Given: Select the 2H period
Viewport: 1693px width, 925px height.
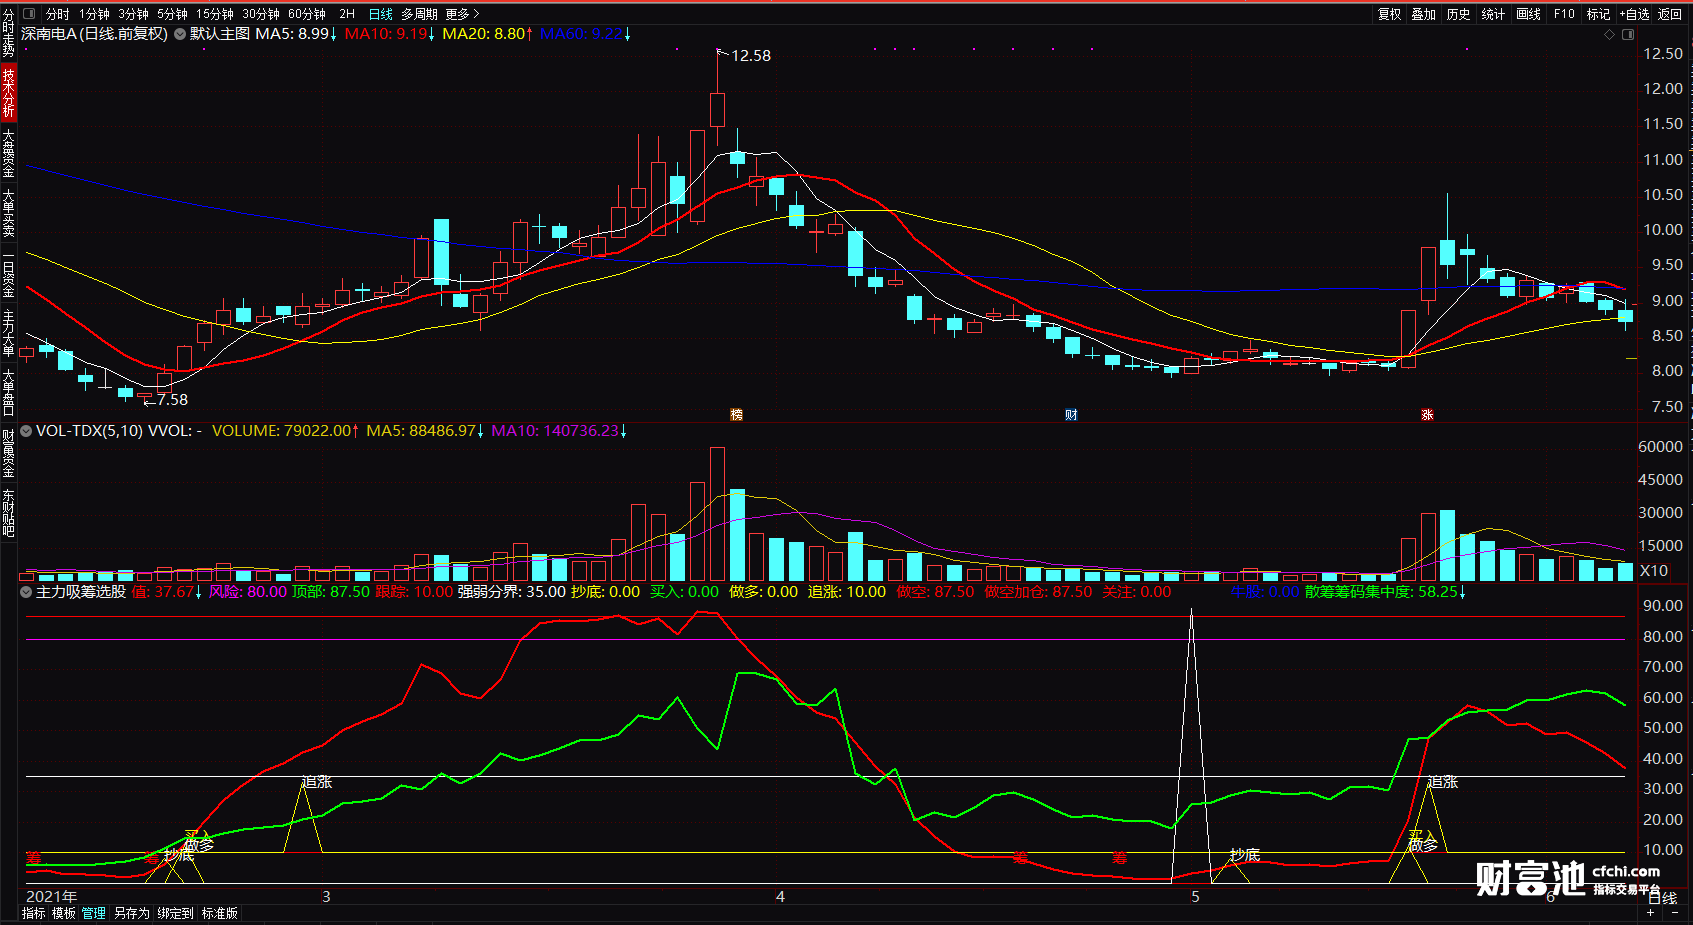Looking at the screenshot, I should 347,14.
